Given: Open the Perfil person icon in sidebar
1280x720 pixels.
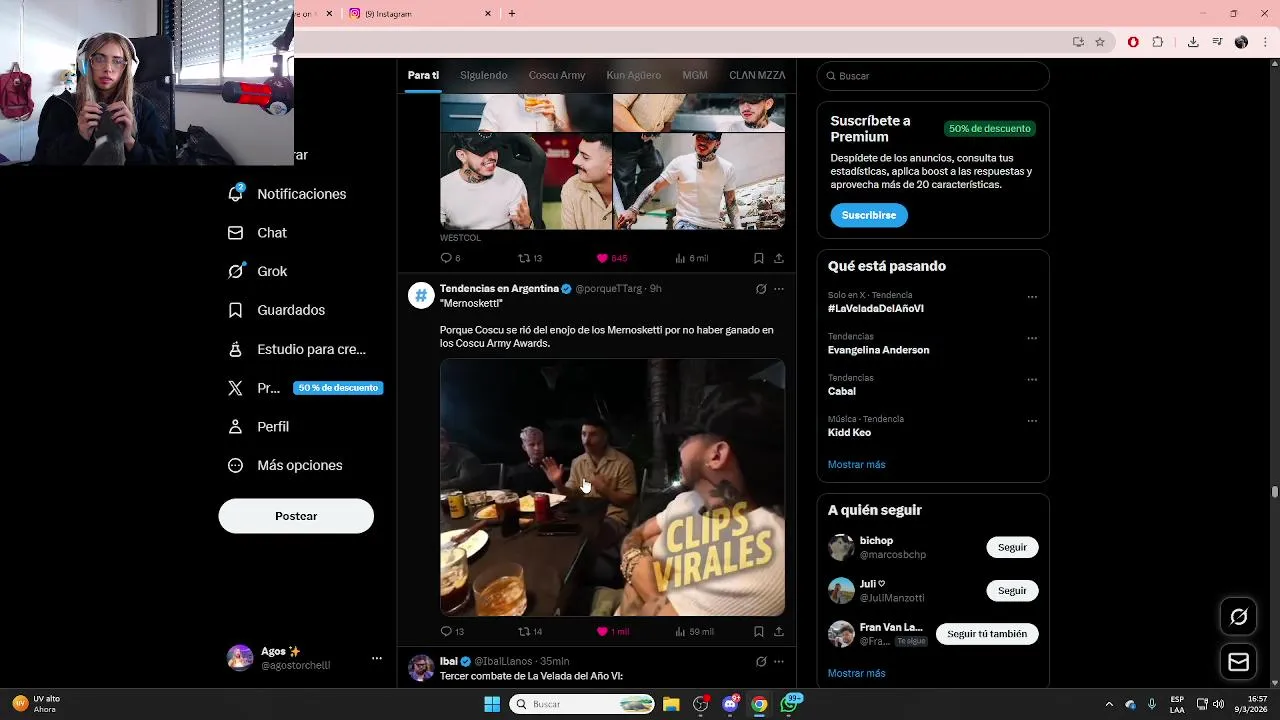Looking at the screenshot, I should tap(235, 426).
